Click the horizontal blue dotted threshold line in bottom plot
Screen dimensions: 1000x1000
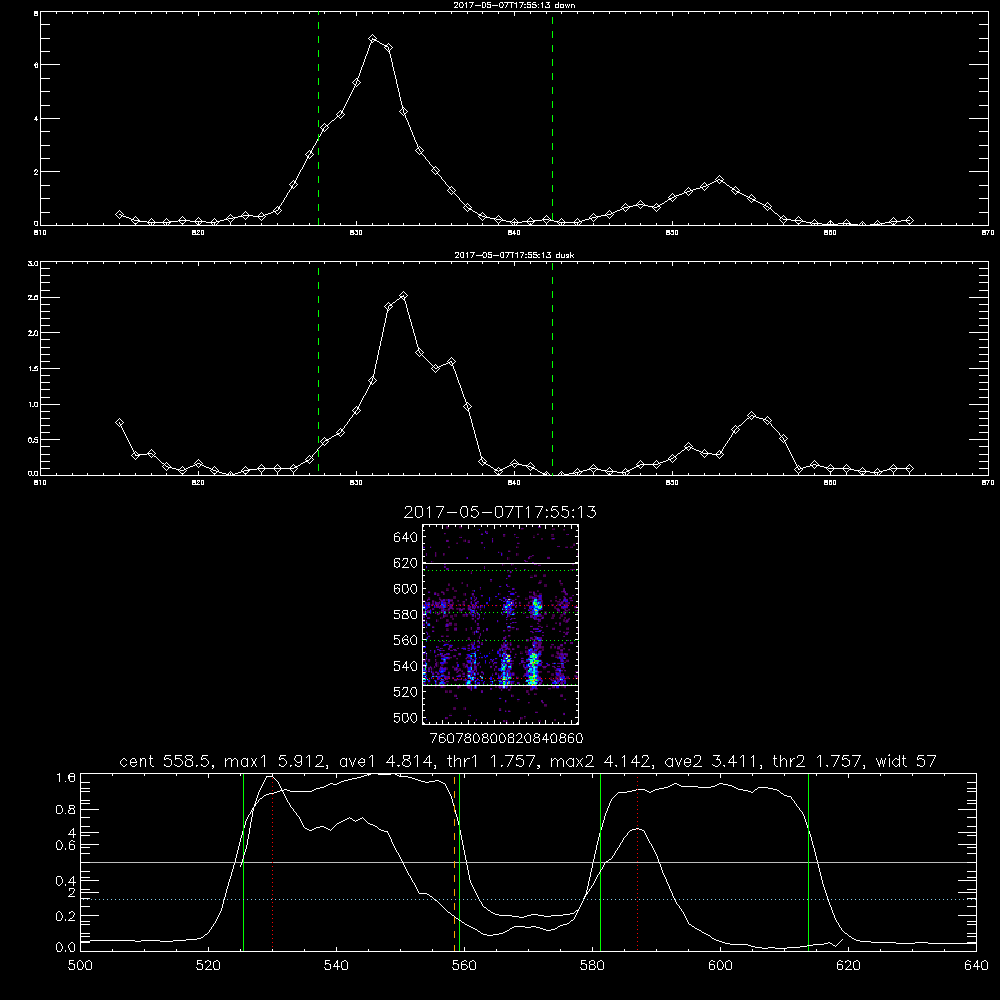click(529, 899)
